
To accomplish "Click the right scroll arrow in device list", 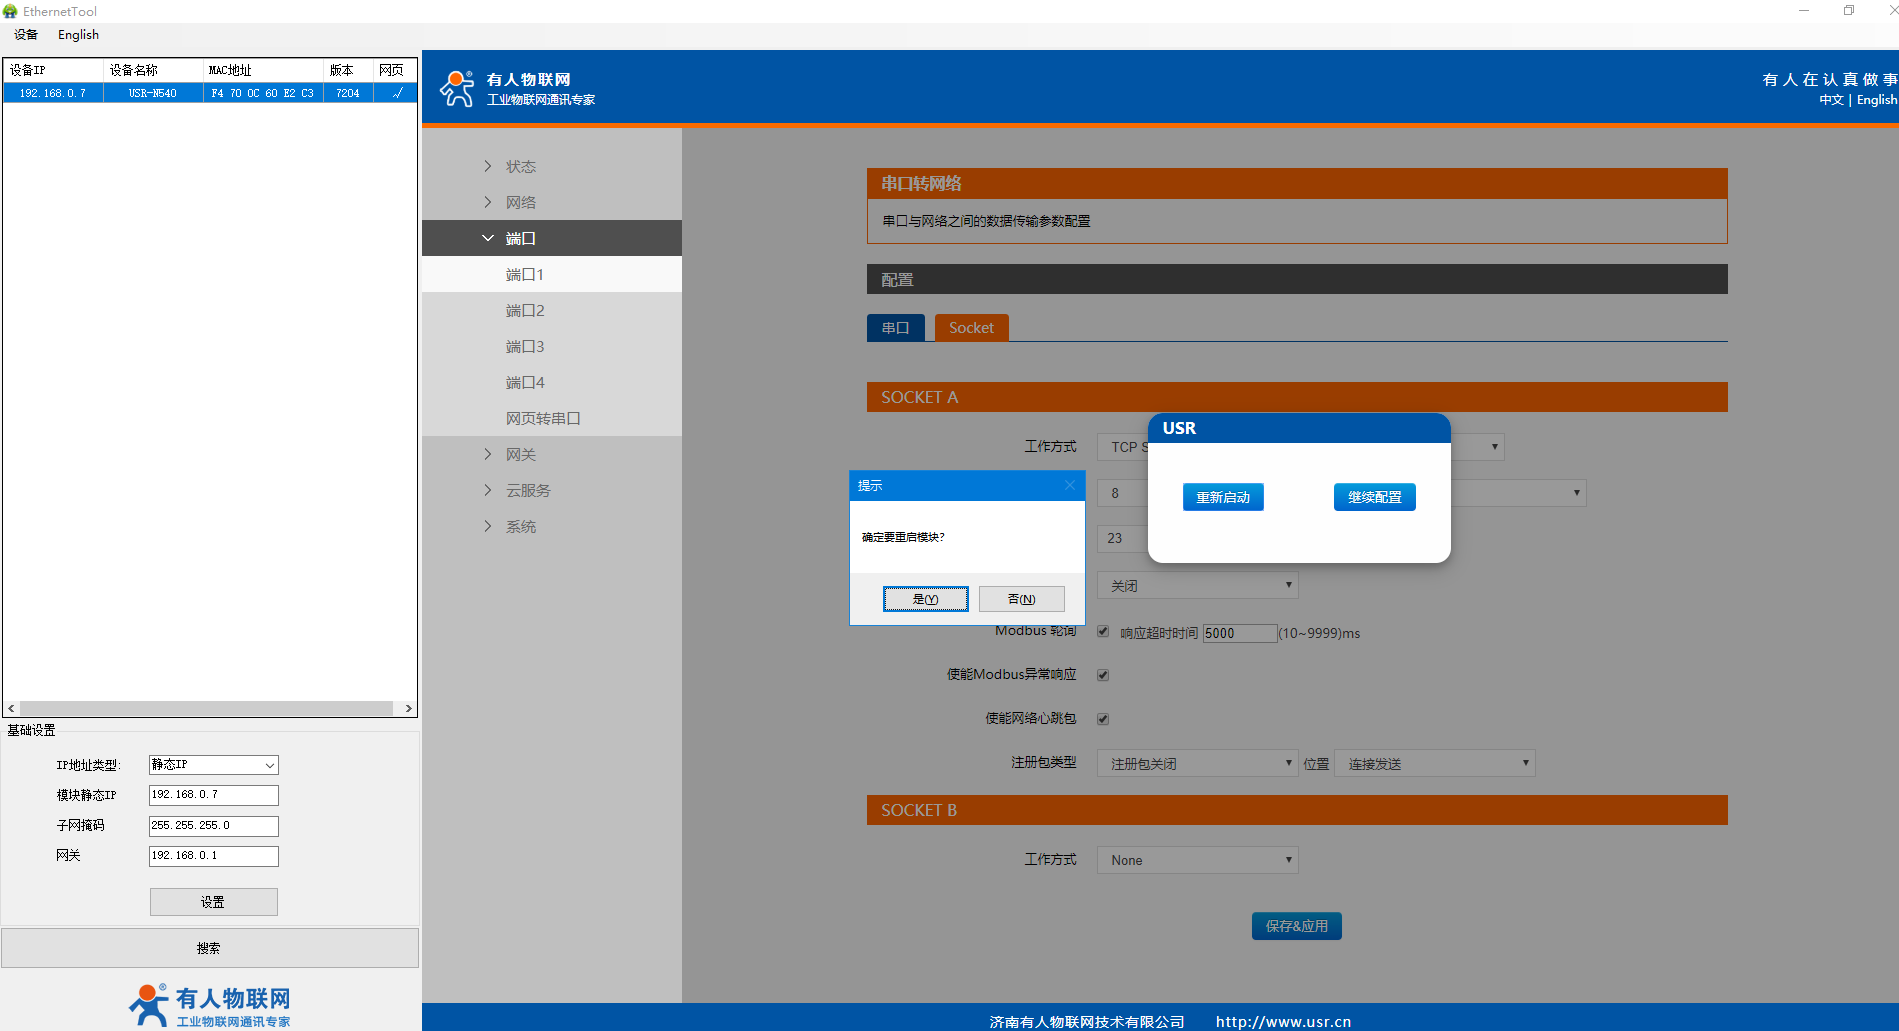I will click(408, 708).
